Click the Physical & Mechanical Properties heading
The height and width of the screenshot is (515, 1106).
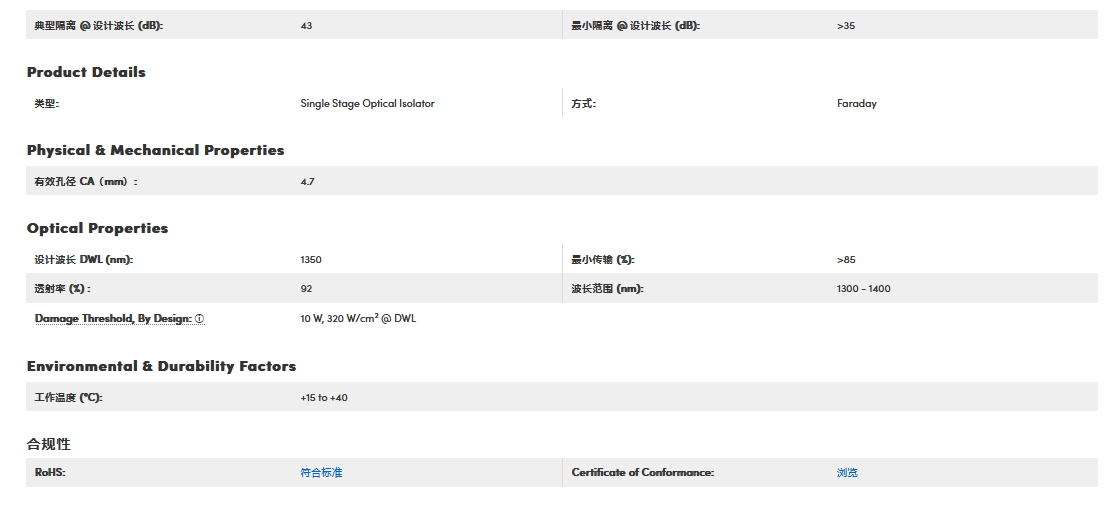[155, 150]
